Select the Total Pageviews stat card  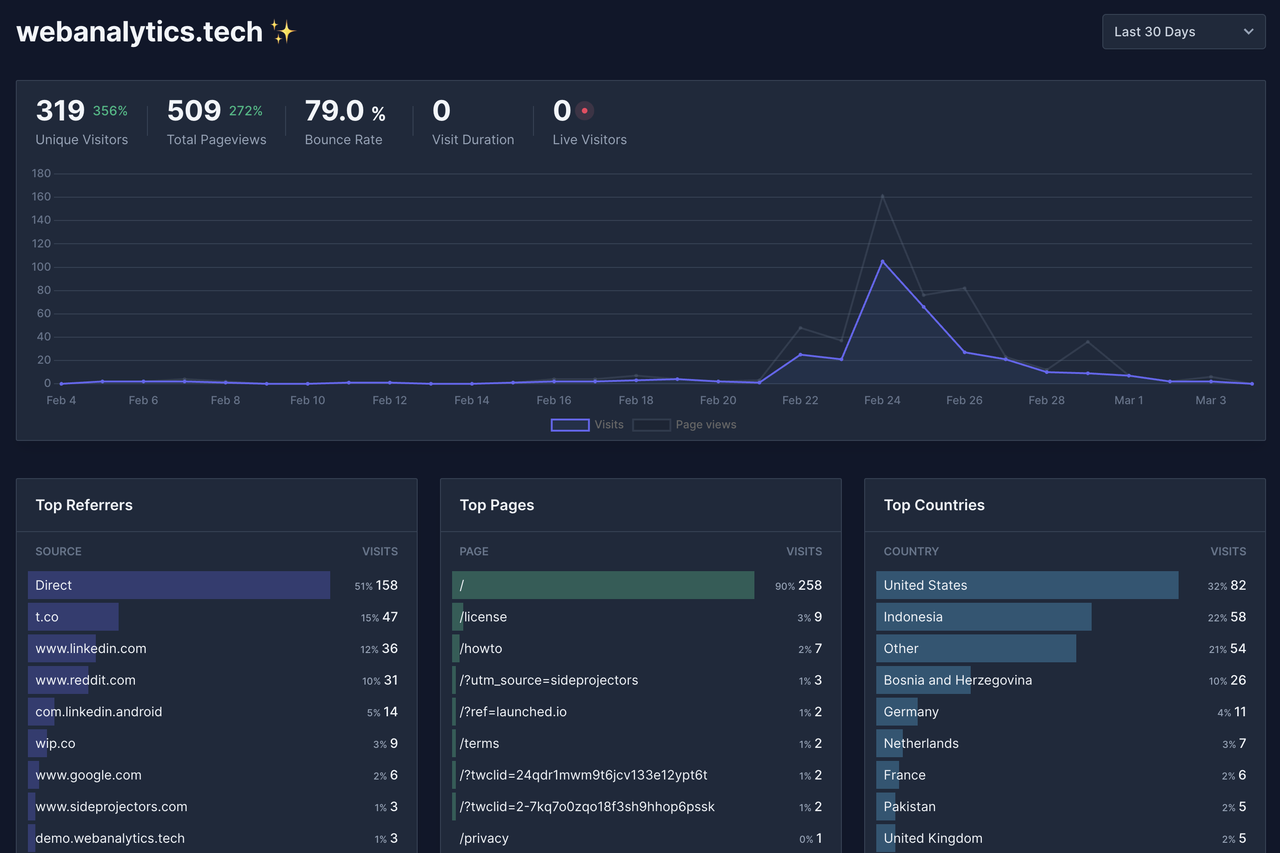click(x=216, y=122)
